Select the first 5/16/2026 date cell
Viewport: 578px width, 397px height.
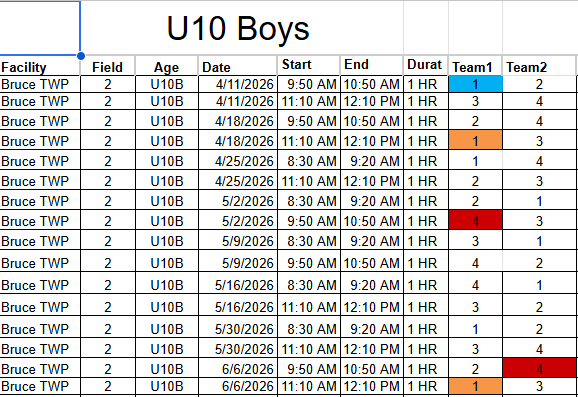(237, 284)
